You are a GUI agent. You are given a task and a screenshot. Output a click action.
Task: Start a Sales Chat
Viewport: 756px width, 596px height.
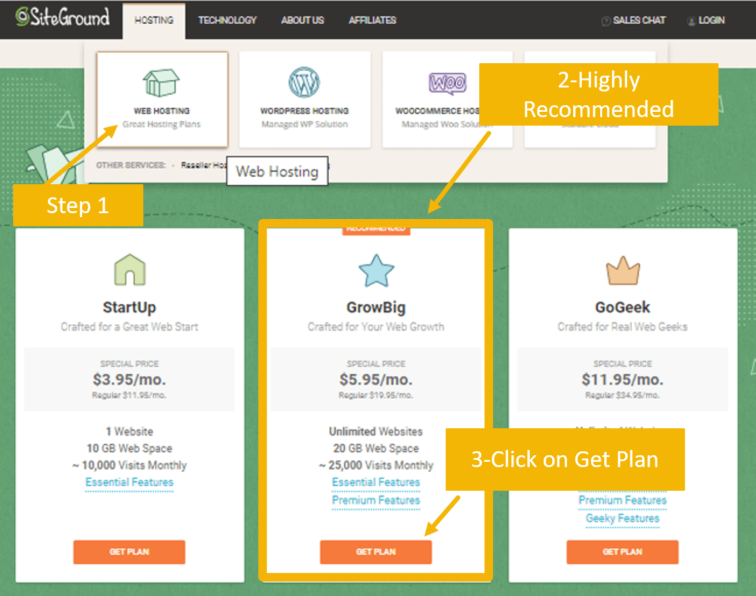[x=634, y=20]
